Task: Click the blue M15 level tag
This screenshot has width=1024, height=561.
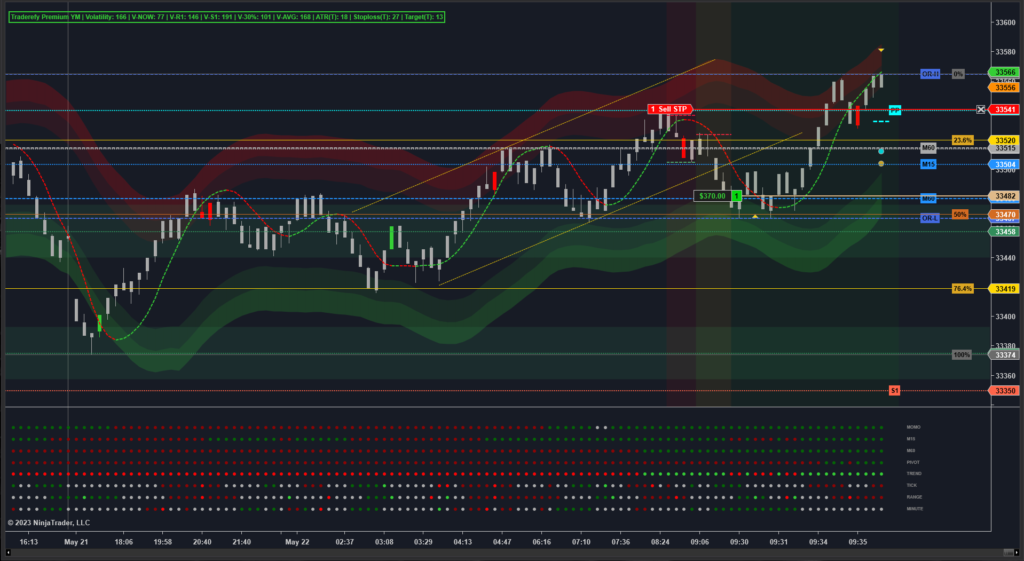Action: coord(928,163)
